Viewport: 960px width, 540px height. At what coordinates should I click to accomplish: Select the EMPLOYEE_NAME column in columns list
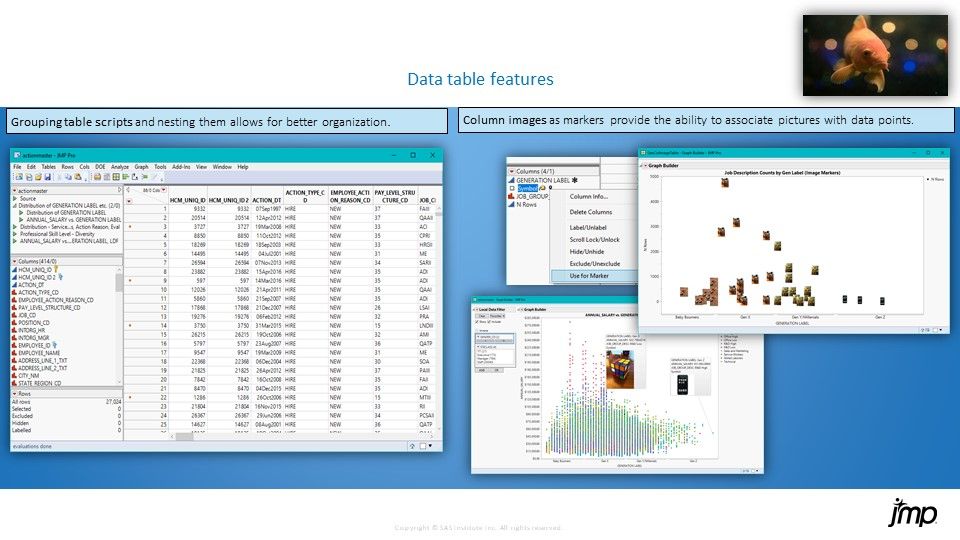(x=39, y=353)
